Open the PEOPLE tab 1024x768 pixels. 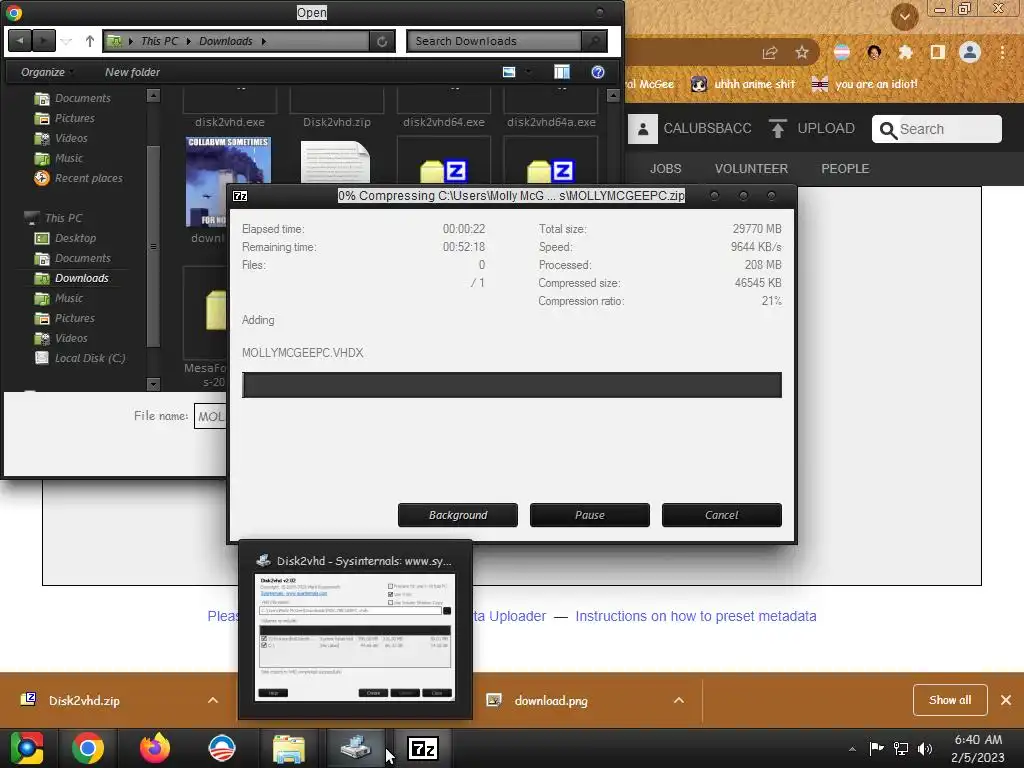(x=845, y=168)
